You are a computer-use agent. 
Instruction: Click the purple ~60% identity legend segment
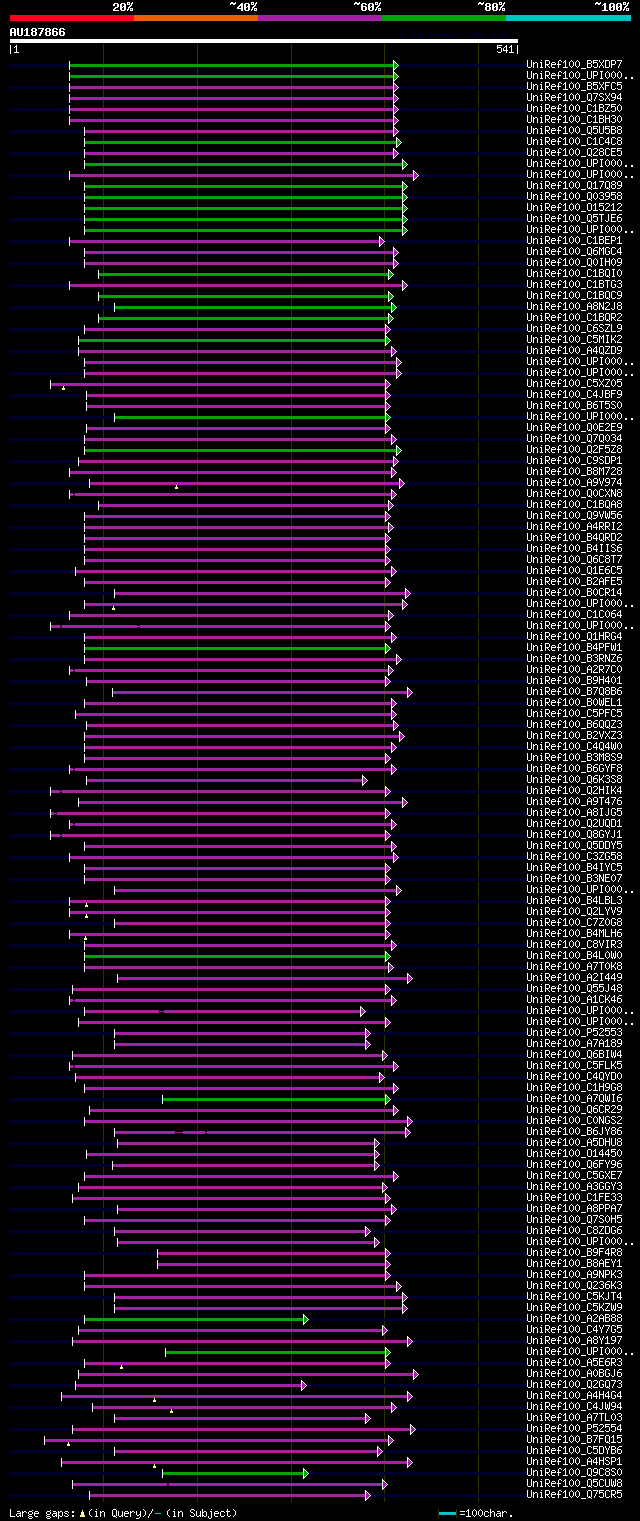320,18
